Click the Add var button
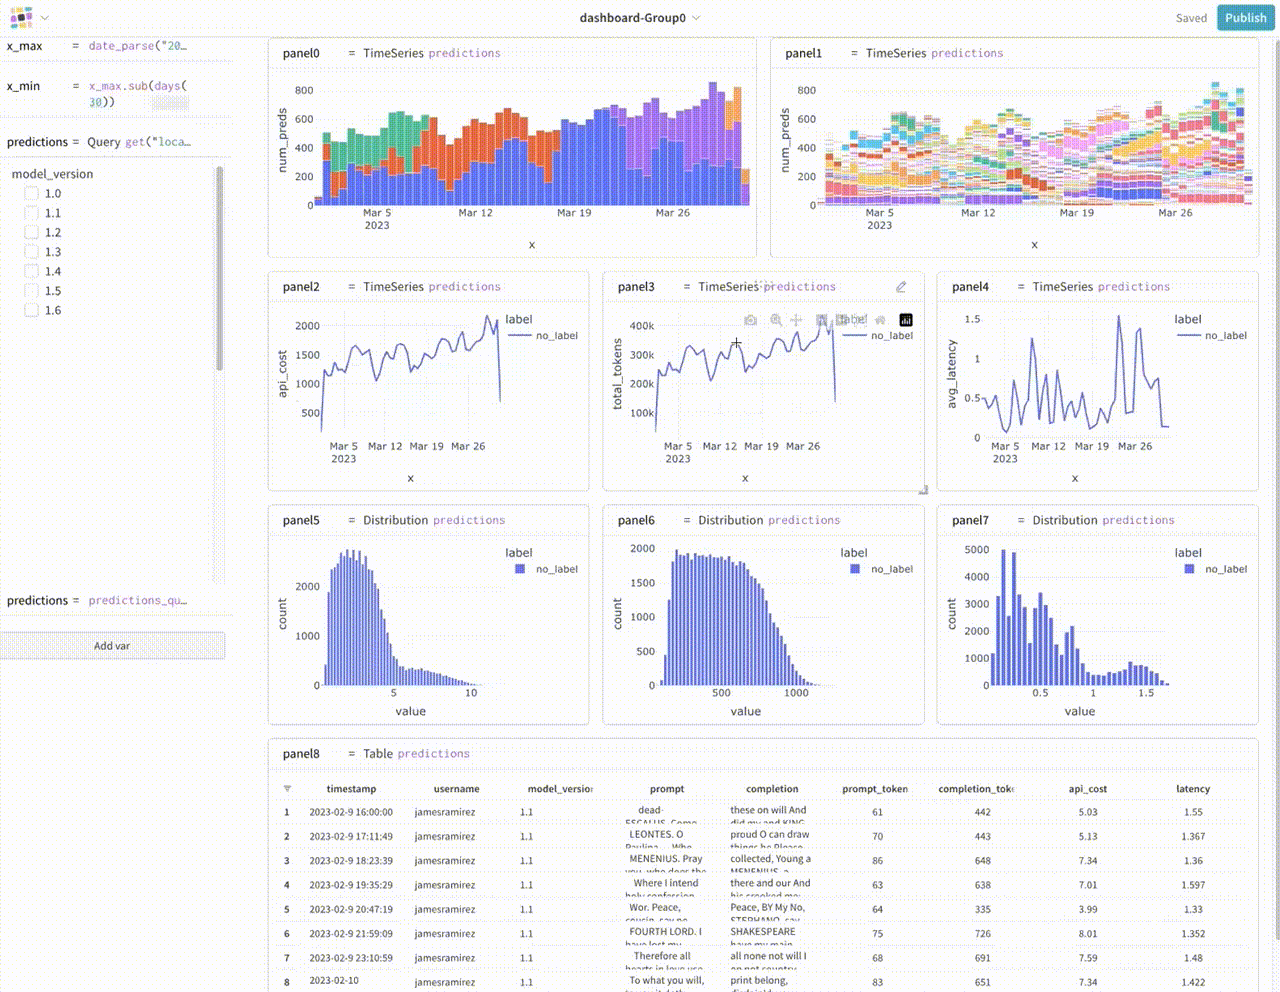This screenshot has height=992, width=1280. pyautogui.click(x=112, y=646)
